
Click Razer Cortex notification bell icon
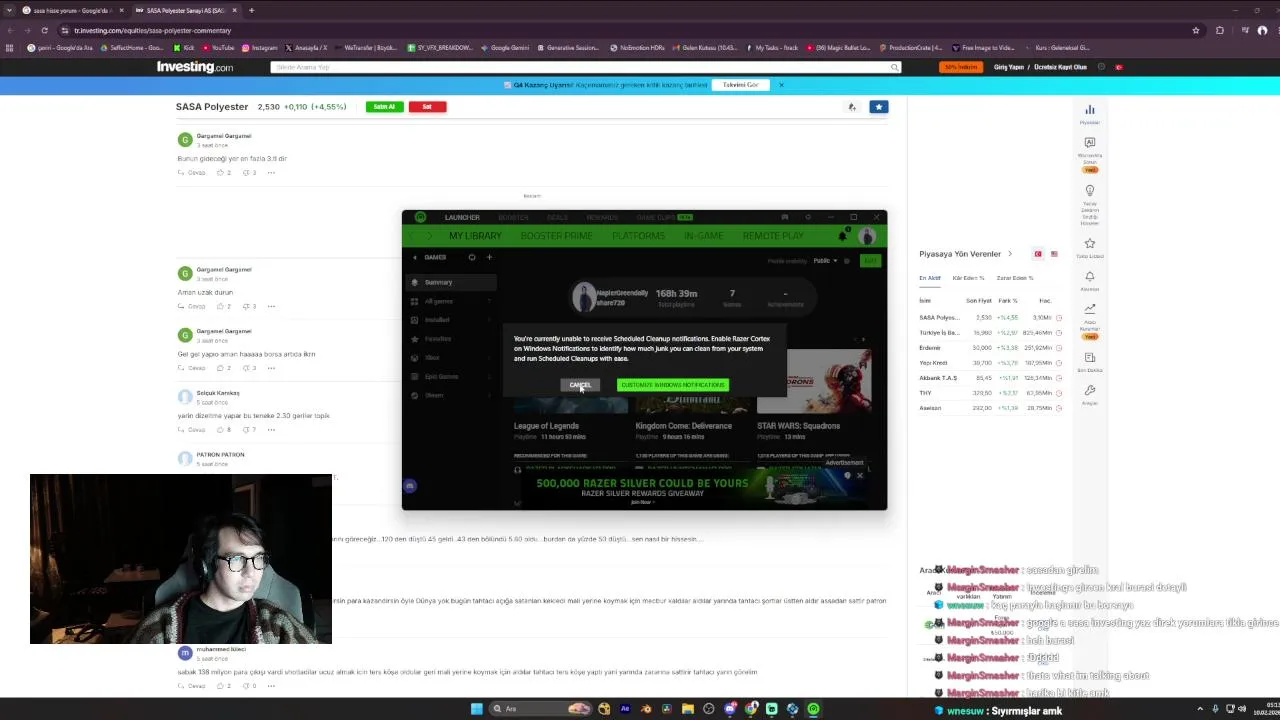click(842, 236)
